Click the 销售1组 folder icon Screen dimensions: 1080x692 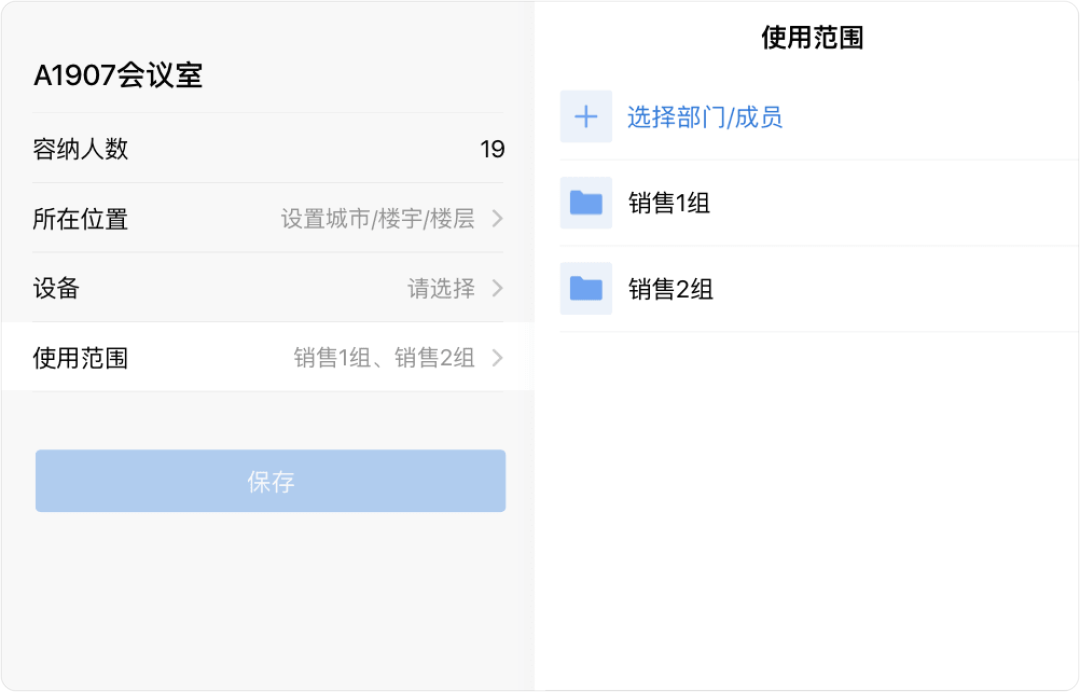pyautogui.click(x=586, y=203)
